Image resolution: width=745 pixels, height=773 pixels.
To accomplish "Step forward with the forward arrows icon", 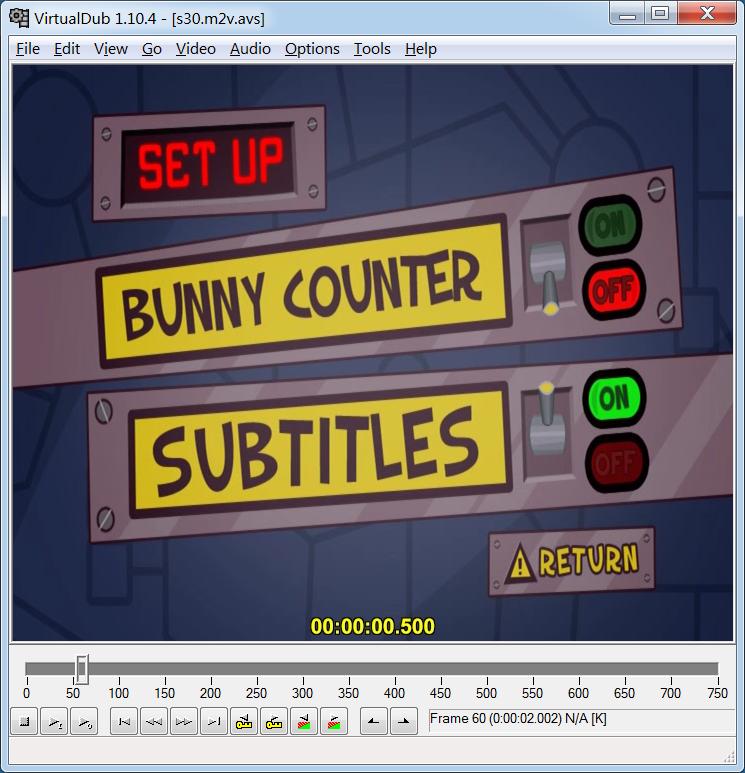I will (184, 721).
